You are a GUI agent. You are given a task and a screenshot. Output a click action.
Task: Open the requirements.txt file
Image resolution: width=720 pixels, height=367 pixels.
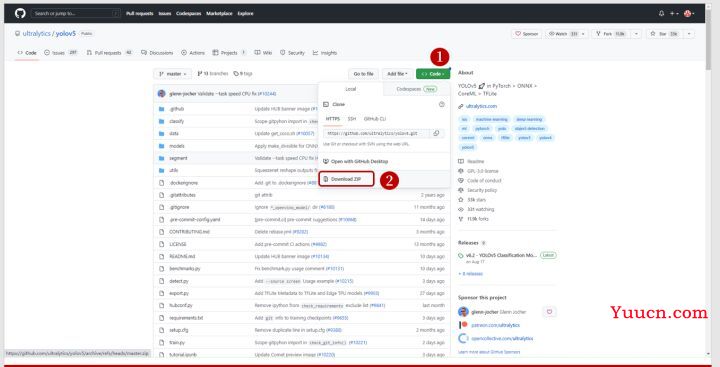[186, 318]
